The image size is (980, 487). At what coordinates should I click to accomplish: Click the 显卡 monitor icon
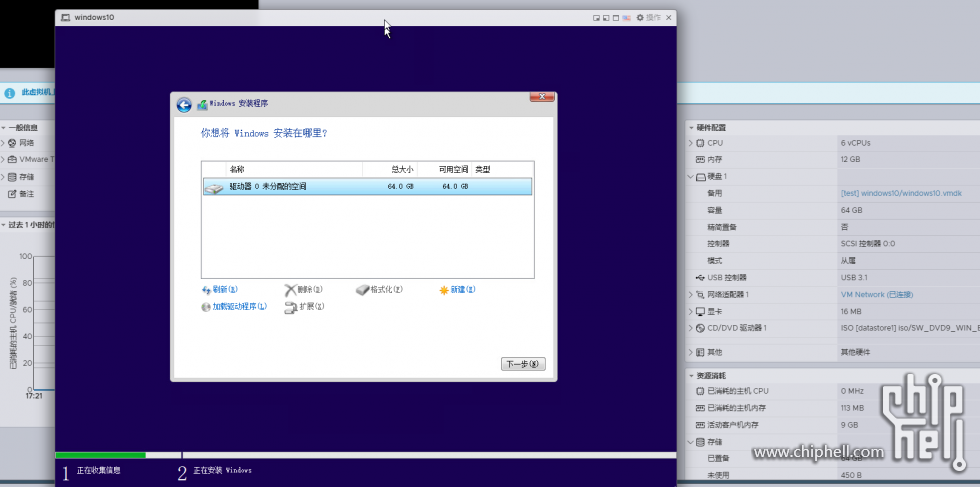[700, 311]
